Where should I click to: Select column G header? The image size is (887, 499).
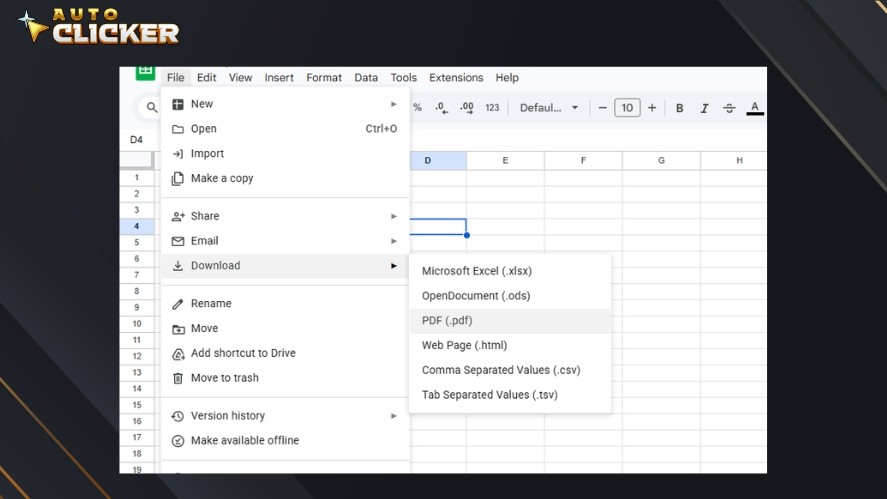pos(661,161)
